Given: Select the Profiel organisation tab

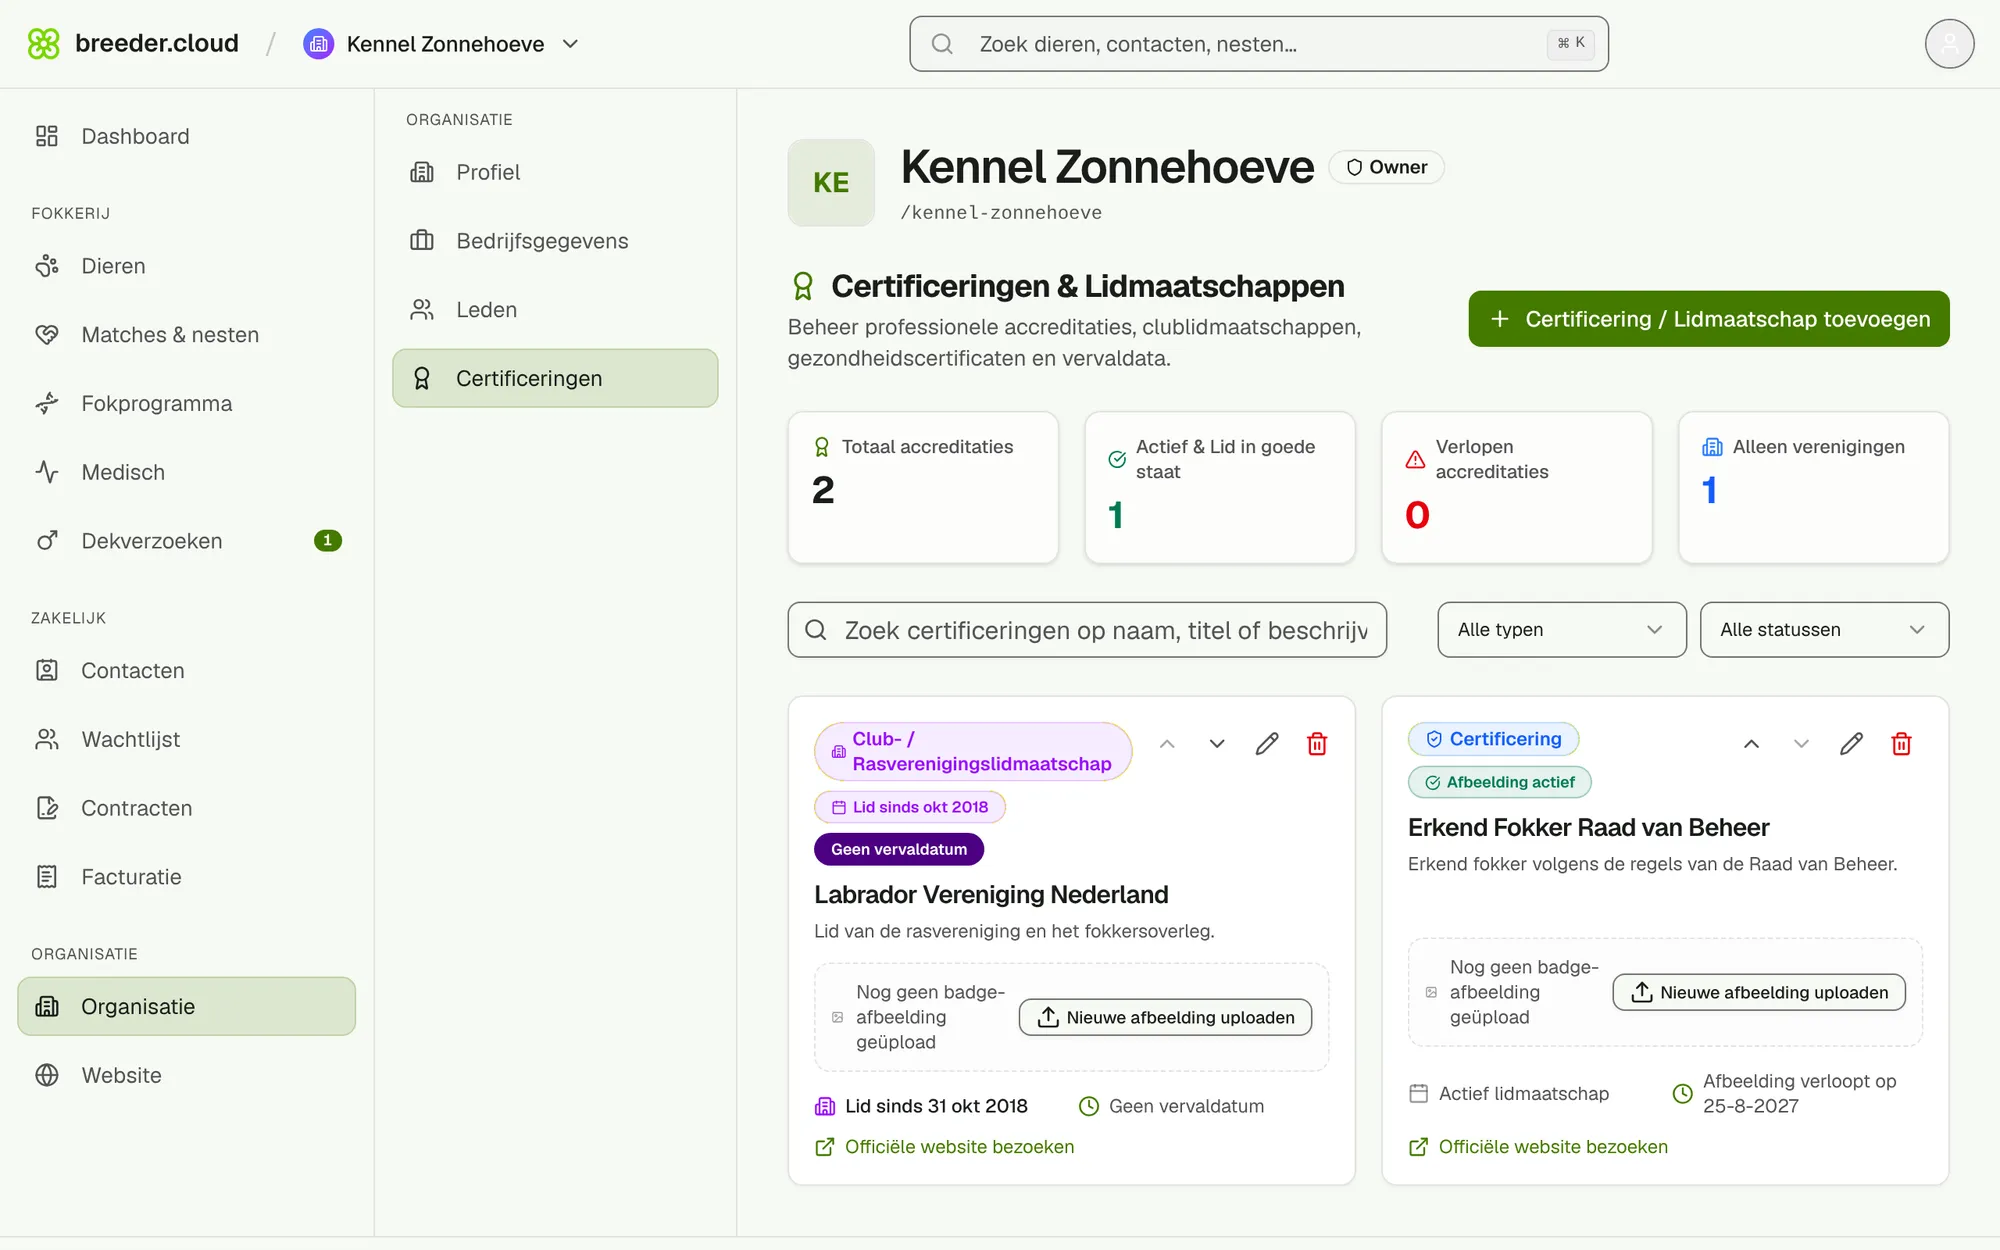Looking at the screenshot, I should point(555,172).
